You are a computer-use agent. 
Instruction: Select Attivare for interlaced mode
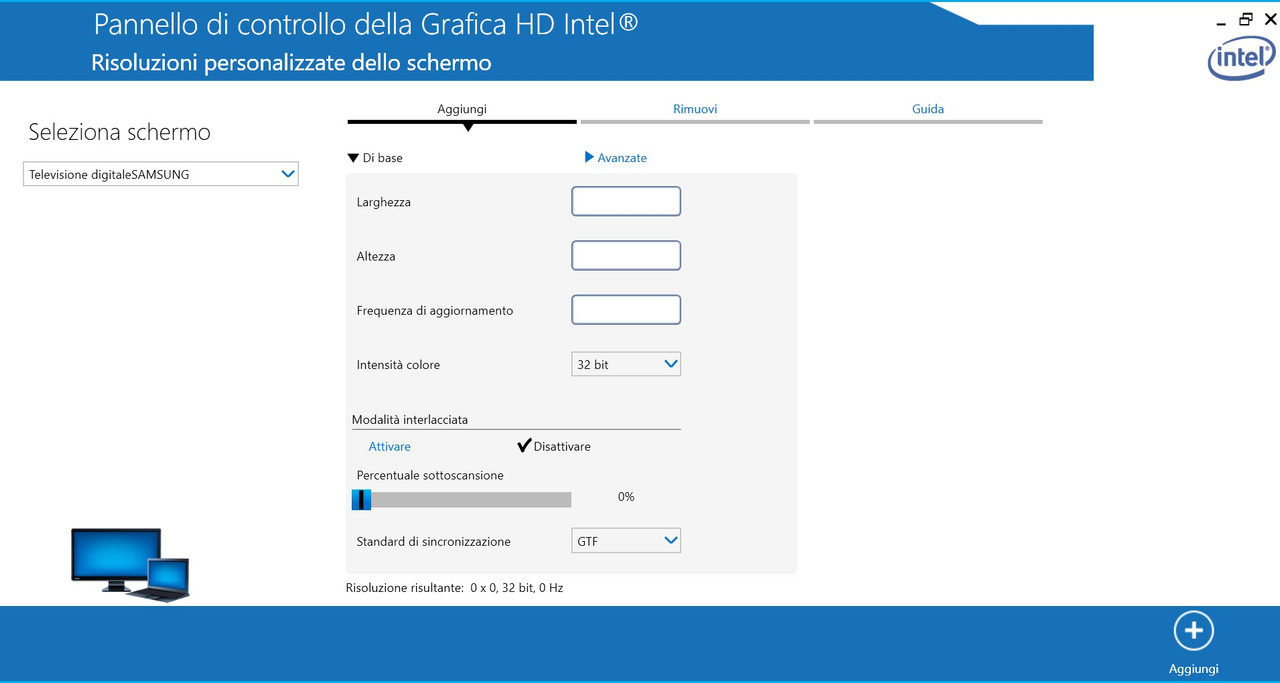pos(389,446)
